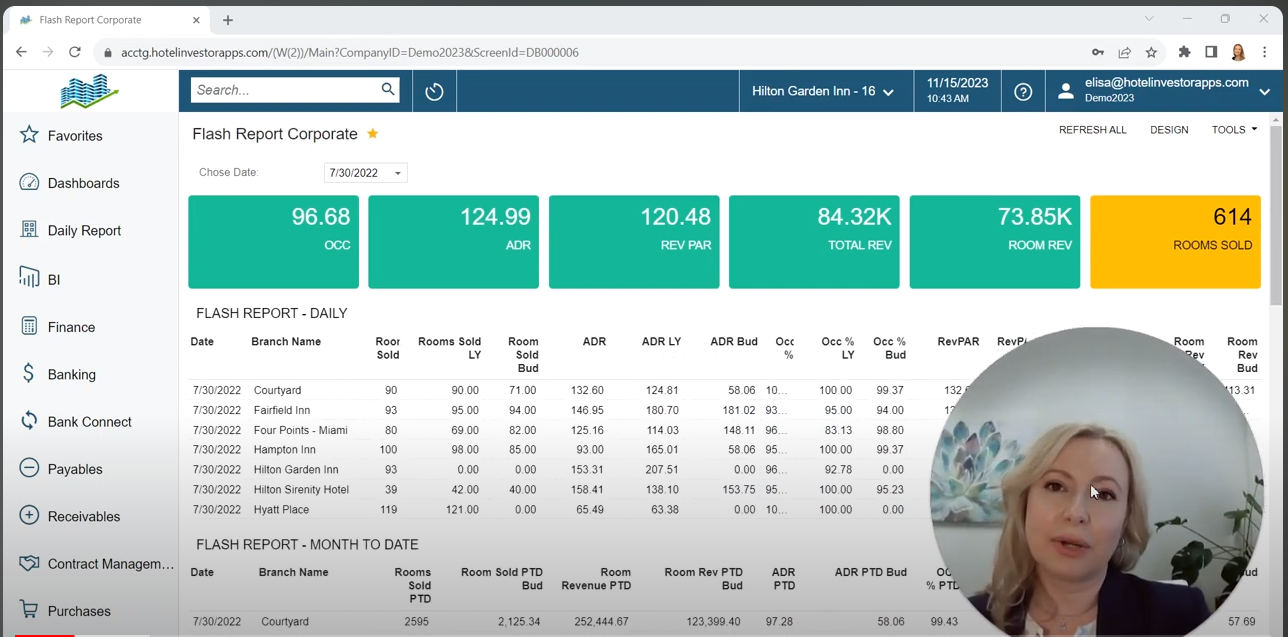
Task: Open the browser tab search chevron
Action: coord(1149,19)
